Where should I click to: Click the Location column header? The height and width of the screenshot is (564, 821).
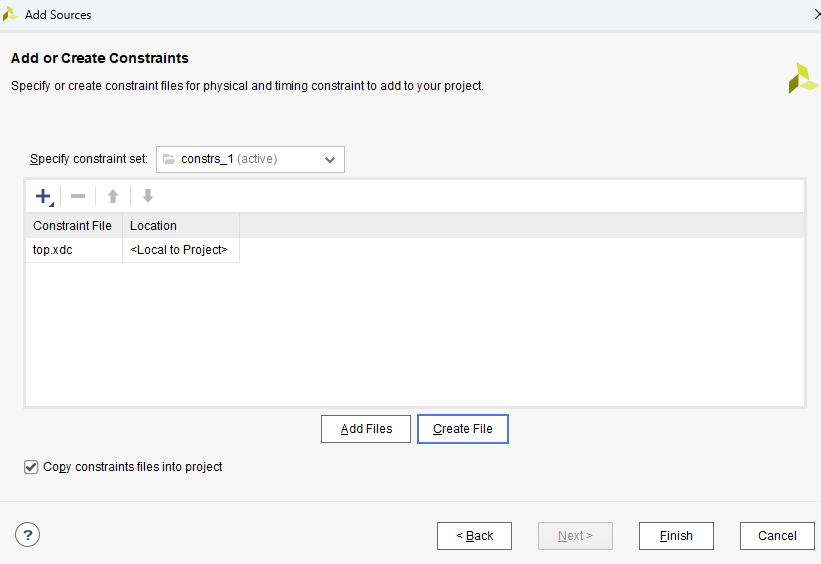pos(181,226)
